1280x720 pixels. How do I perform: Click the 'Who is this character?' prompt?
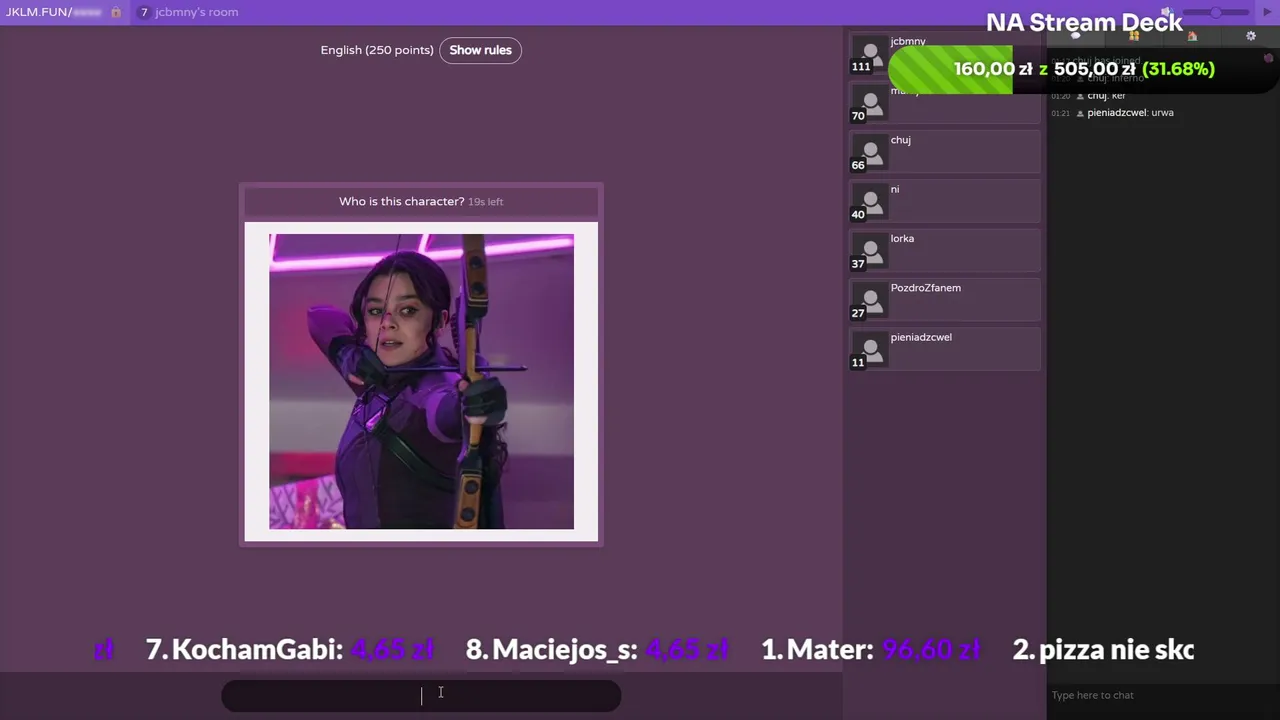pyautogui.click(x=402, y=201)
